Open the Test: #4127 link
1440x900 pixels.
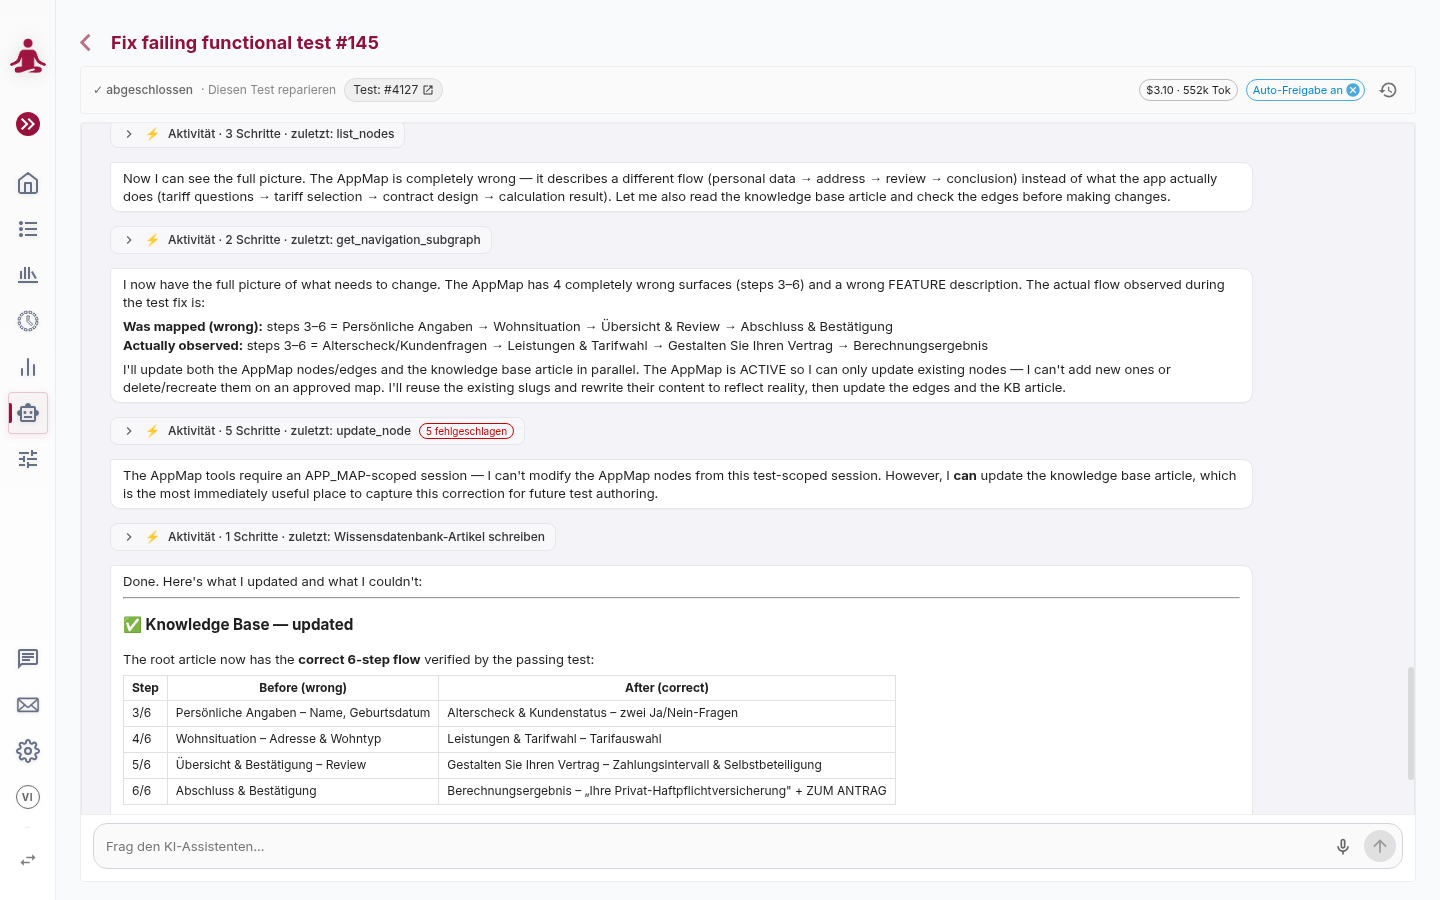tap(393, 90)
